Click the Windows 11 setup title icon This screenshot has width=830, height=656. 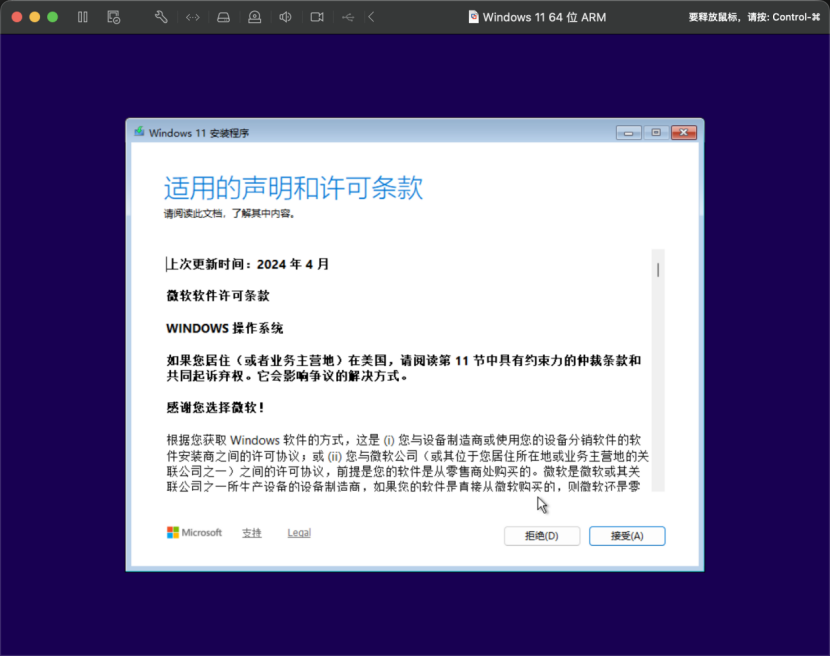(139, 132)
